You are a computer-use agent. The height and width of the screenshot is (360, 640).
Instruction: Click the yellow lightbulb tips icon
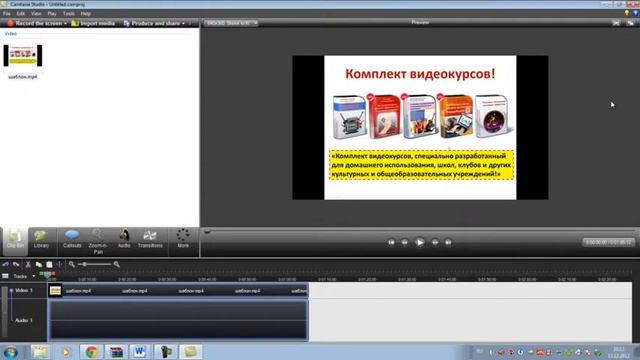pyautogui.click(x=627, y=13)
